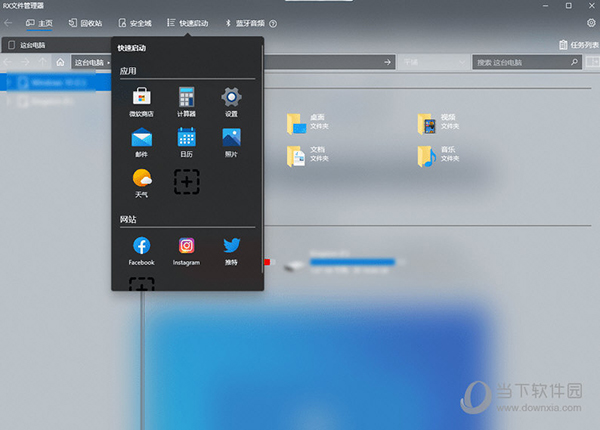Toggle the 快速启动 quick launch menu
Viewport: 600px width, 430px height.
[x=188, y=23]
